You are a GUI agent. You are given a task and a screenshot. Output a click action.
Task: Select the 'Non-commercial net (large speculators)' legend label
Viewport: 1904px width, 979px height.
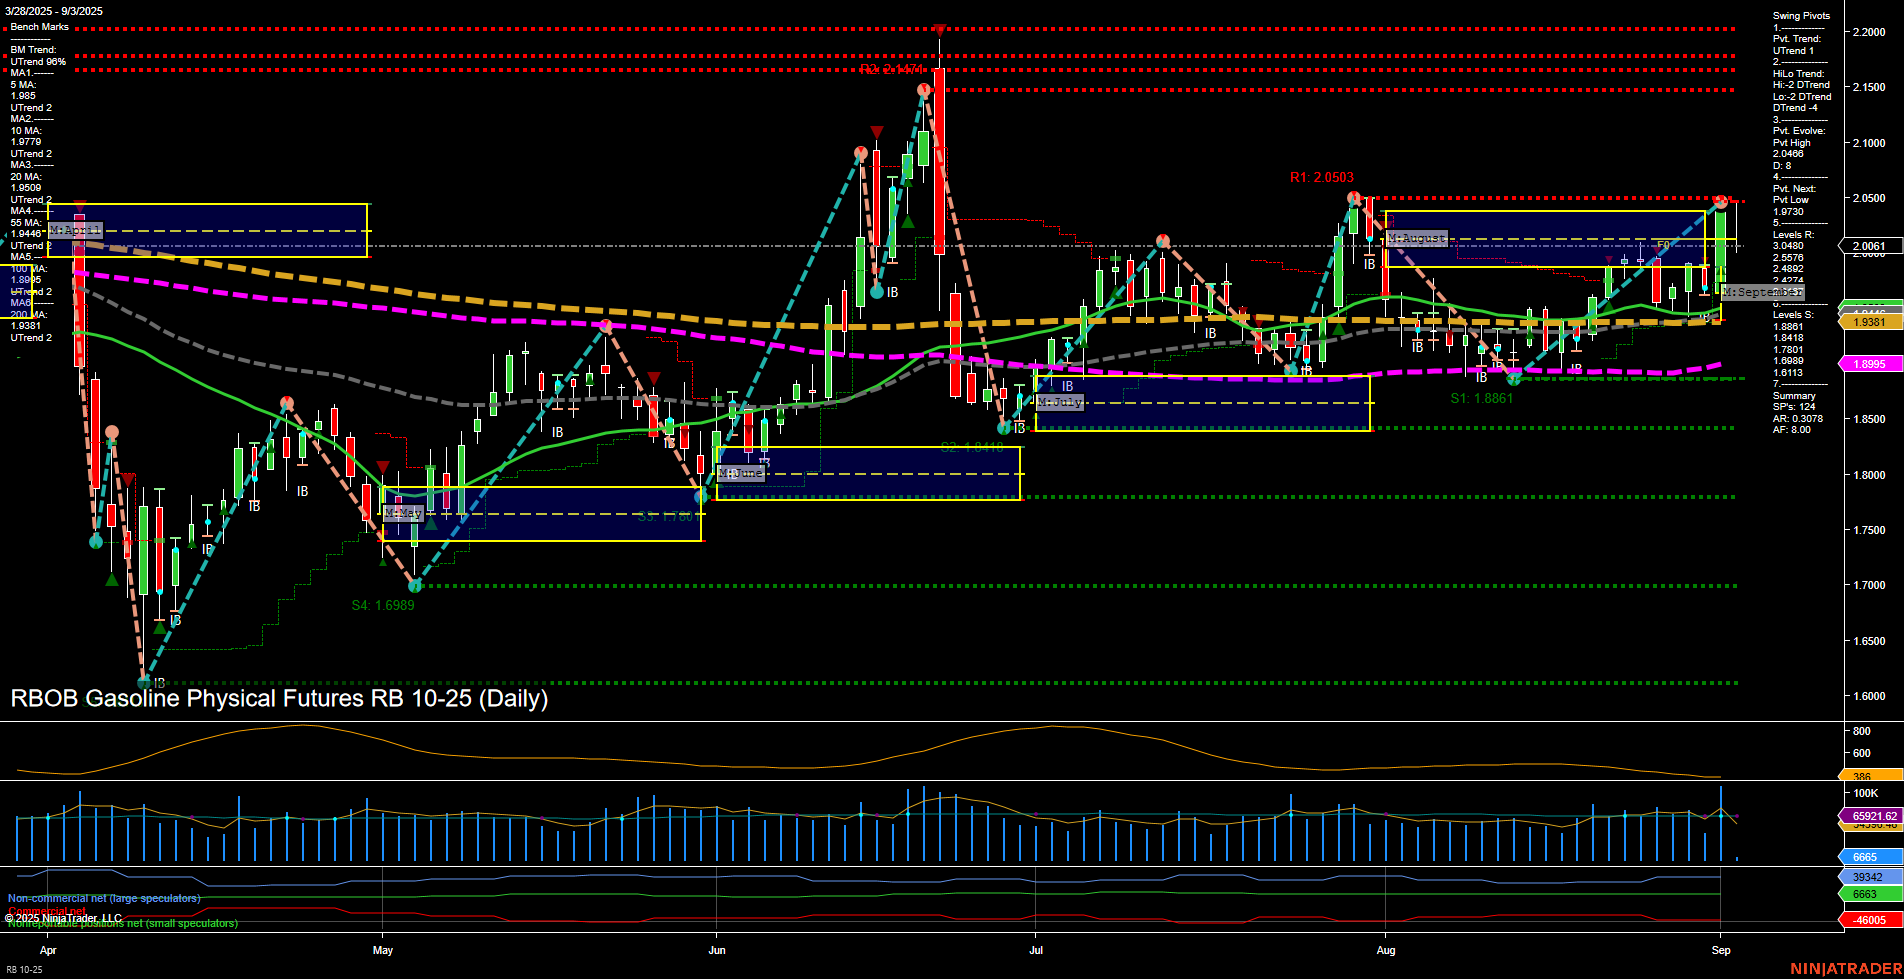102,898
